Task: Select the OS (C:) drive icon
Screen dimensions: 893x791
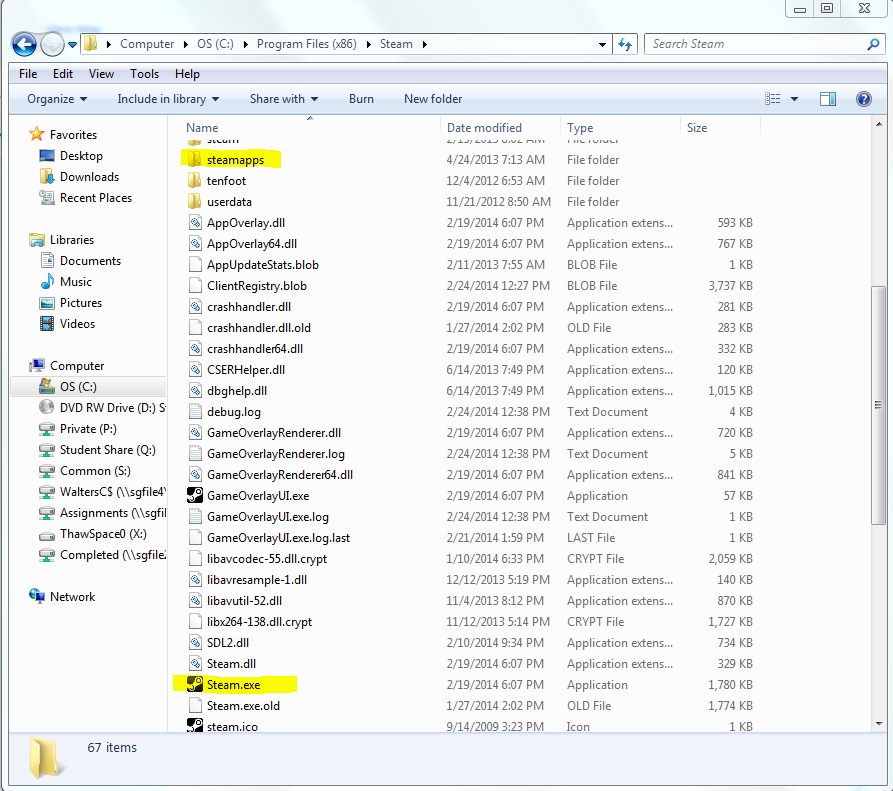Action: pos(47,387)
